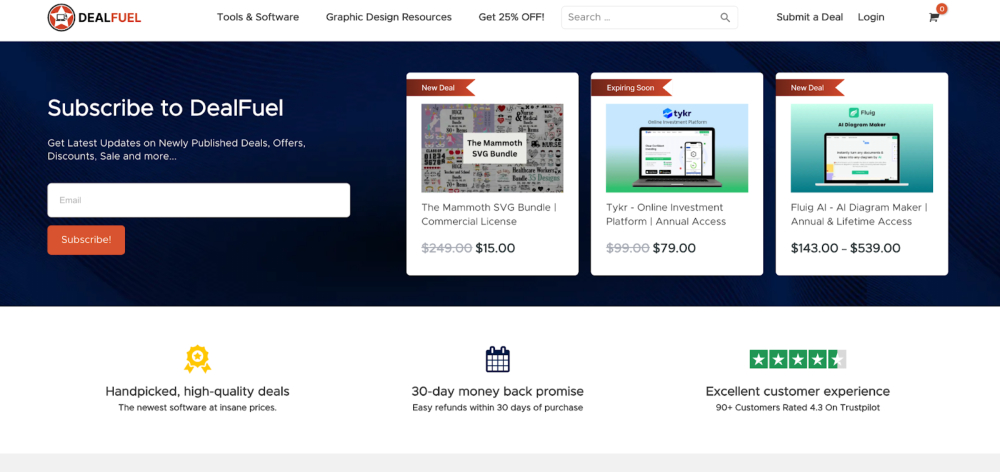Open the Tykr investment platform thumbnail
This screenshot has height=472, width=1000.
point(677,148)
